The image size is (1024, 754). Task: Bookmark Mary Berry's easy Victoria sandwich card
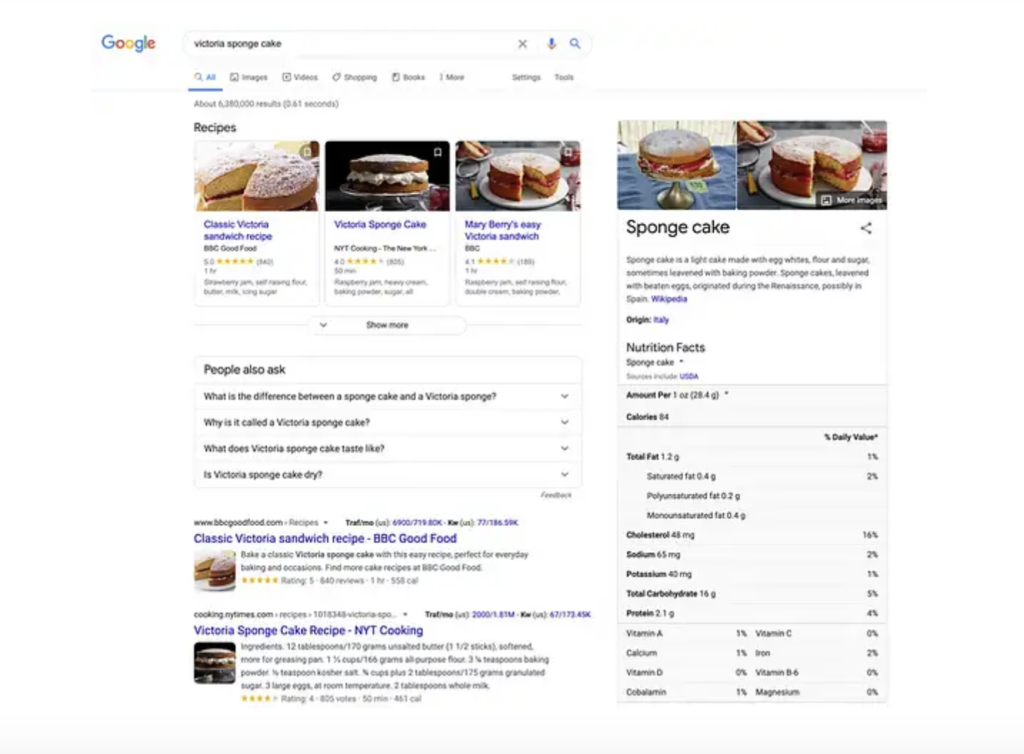[x=568, y=152]
